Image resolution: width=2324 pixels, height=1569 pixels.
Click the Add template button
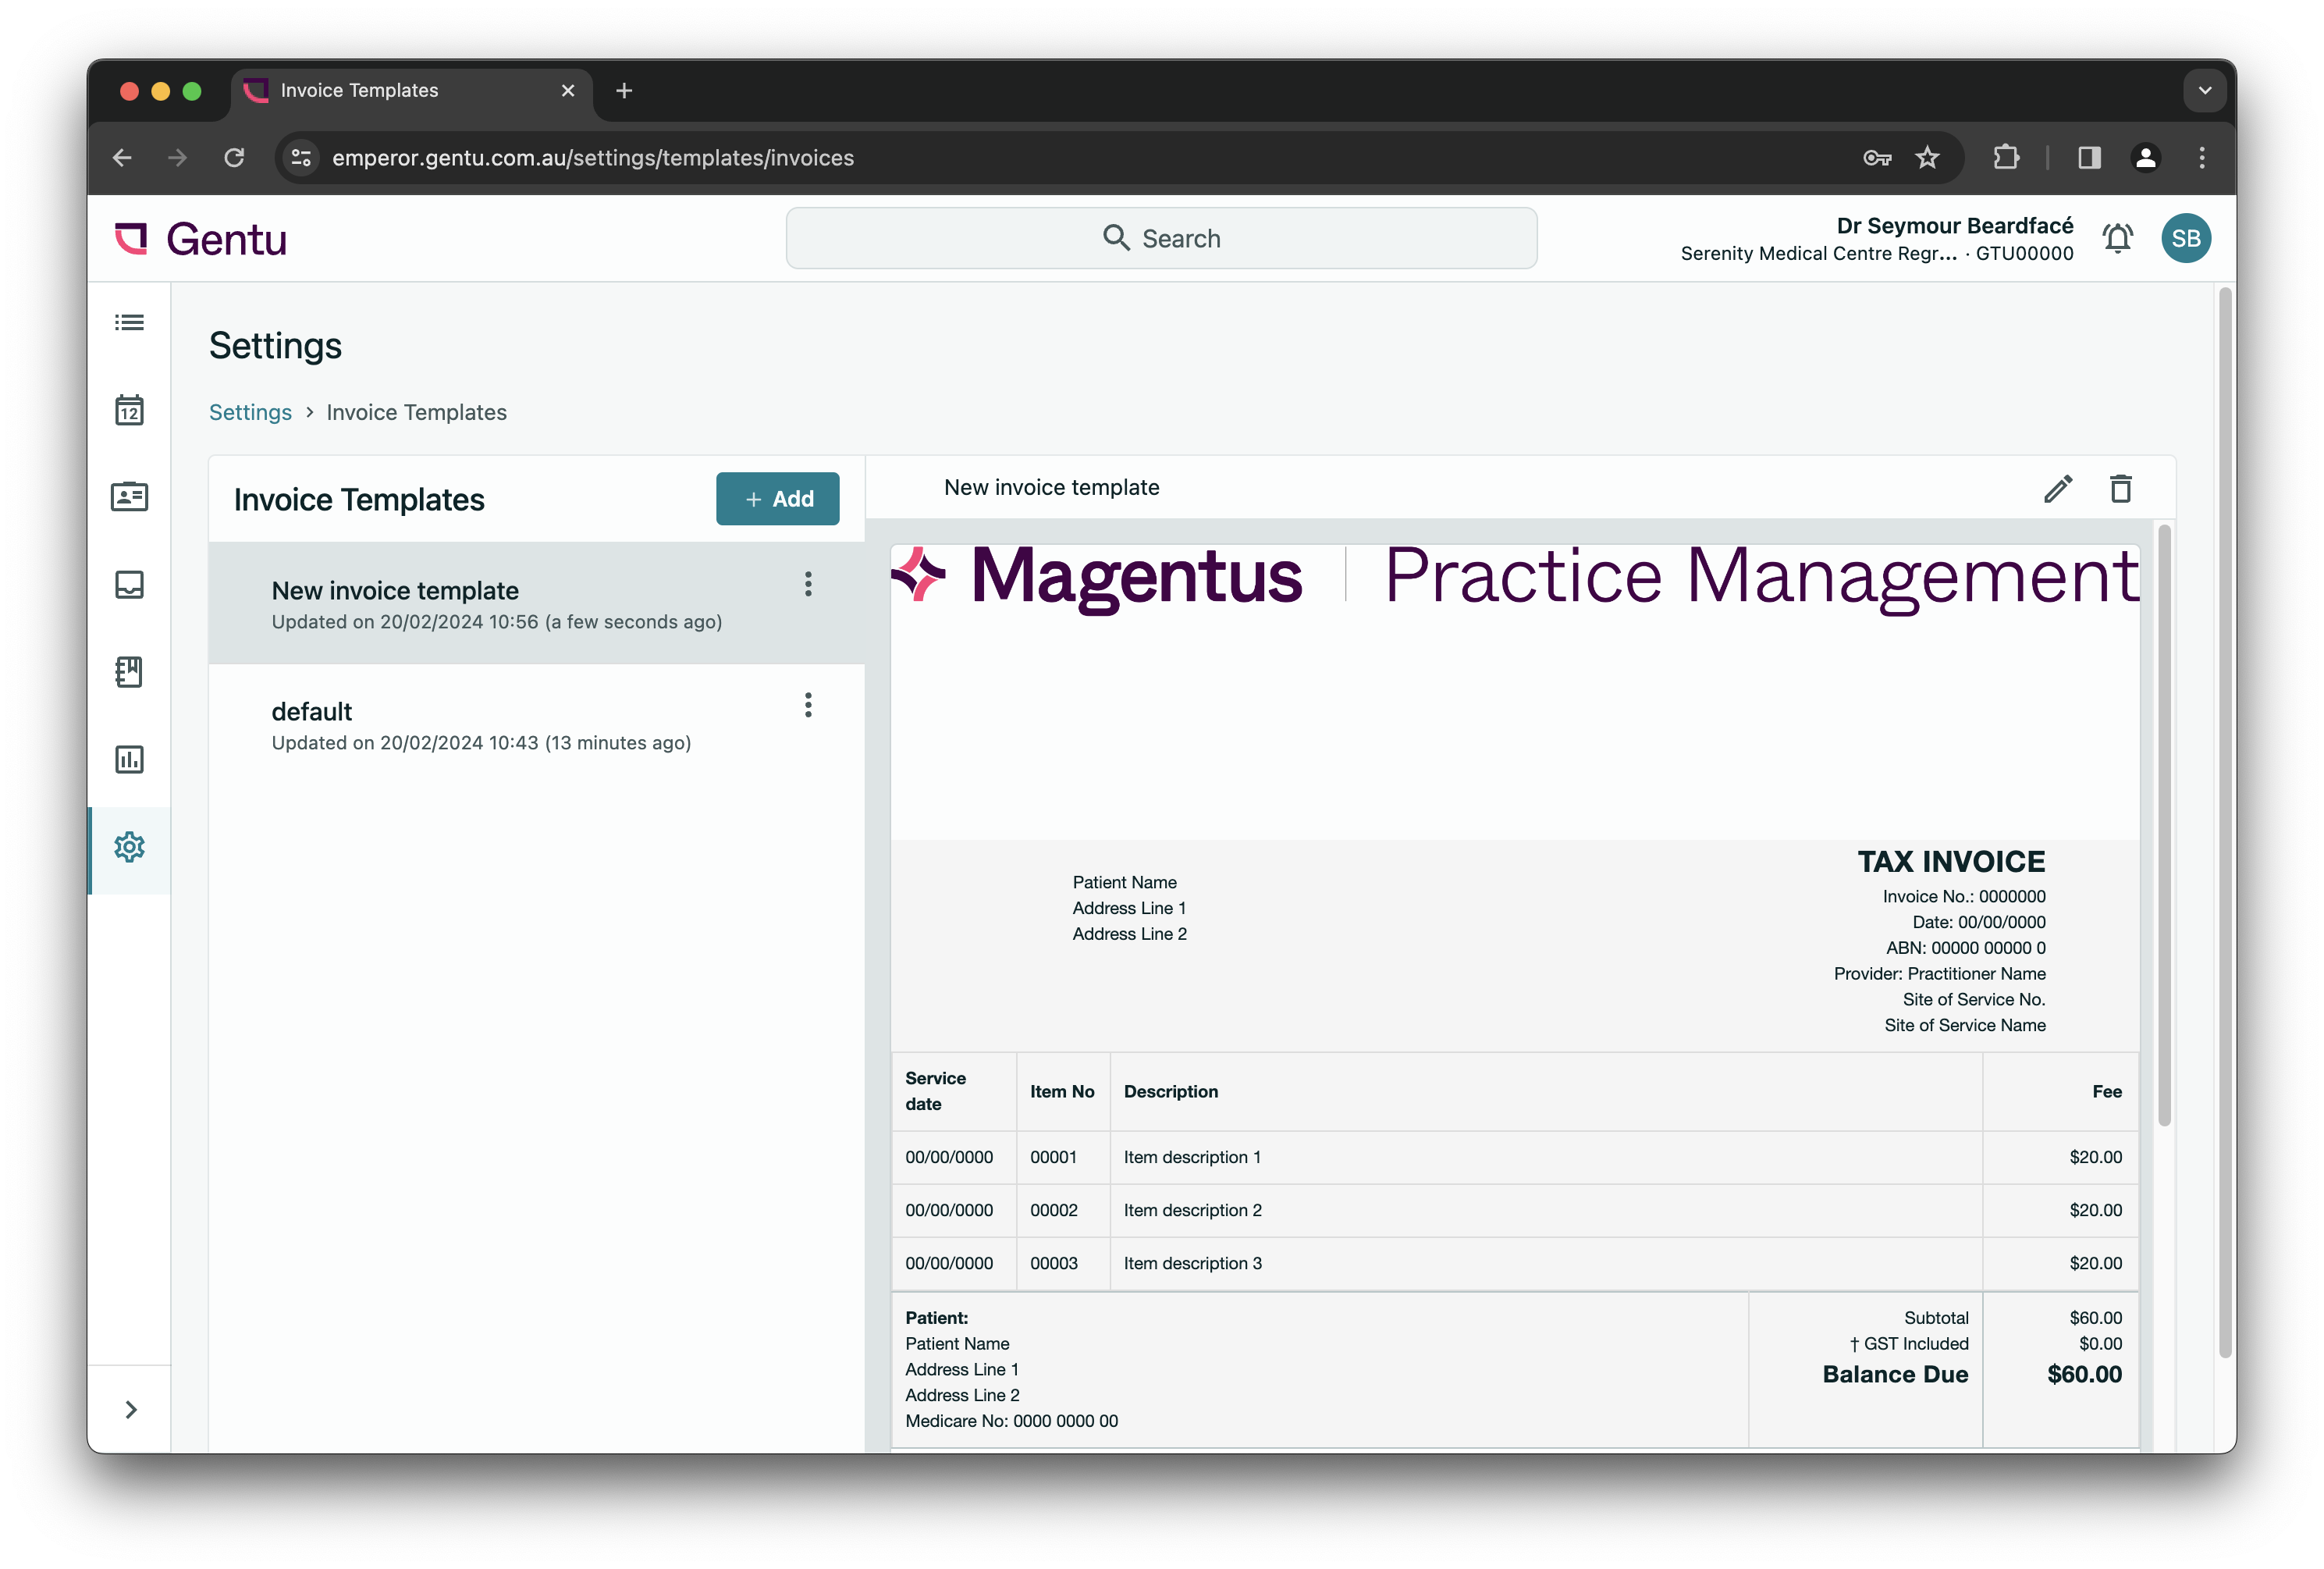point(777,499)
